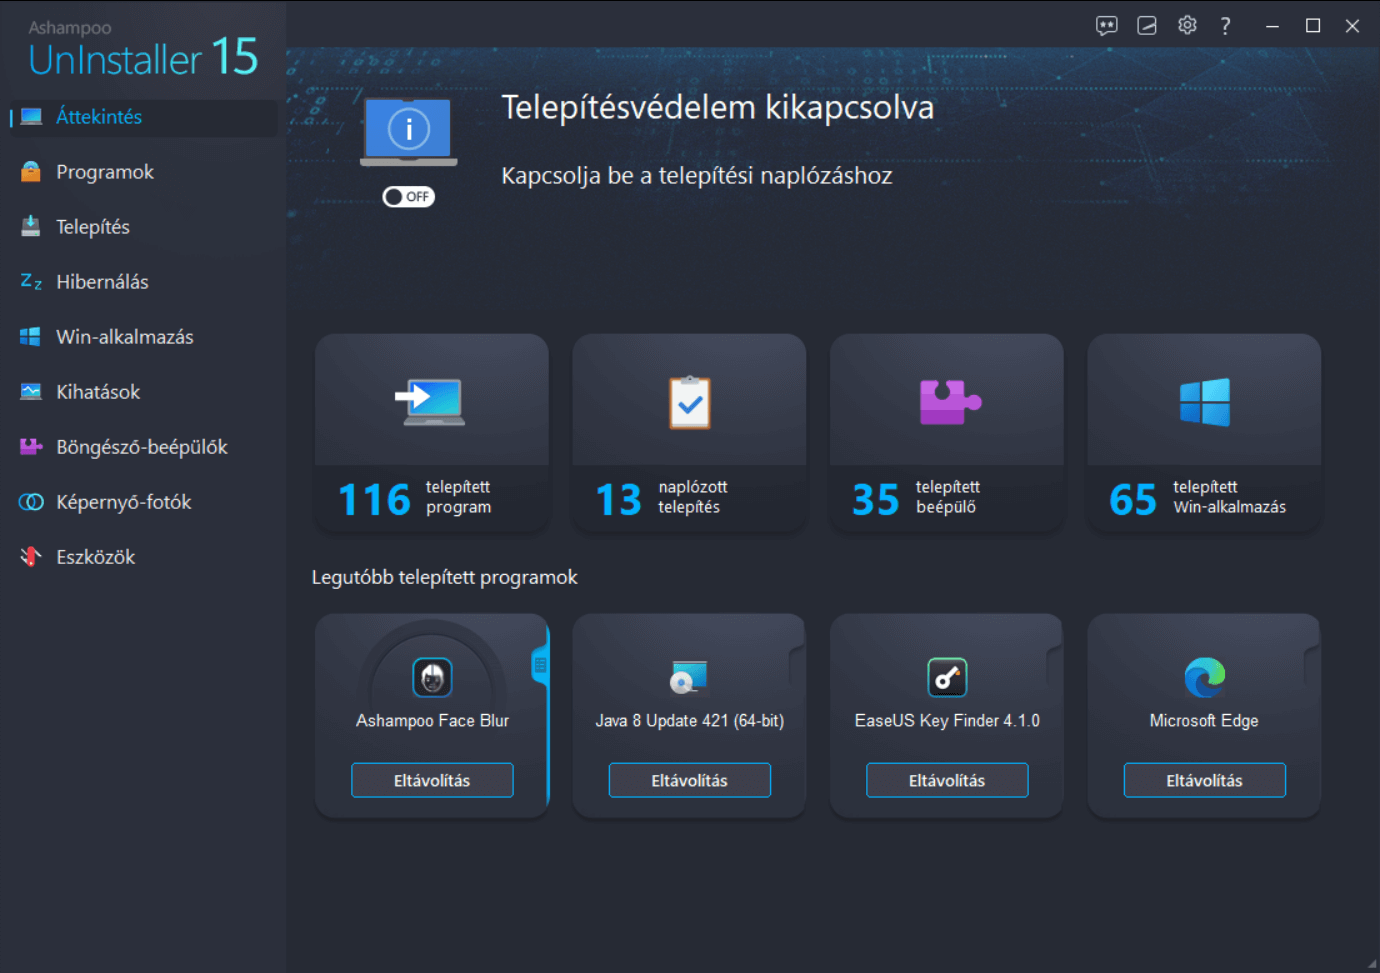Click the 'Legutóbb telepített programok' heading
This screenshot has height=973, width=1380.
[445, 577]
